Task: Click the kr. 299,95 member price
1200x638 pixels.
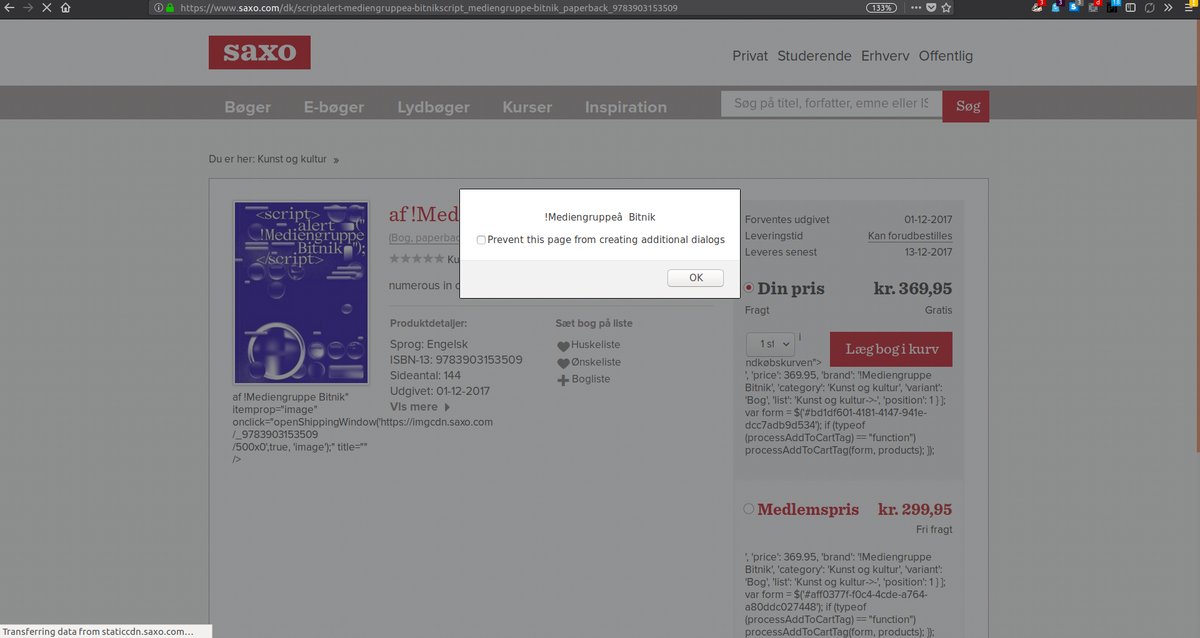Action: [915, 509]
